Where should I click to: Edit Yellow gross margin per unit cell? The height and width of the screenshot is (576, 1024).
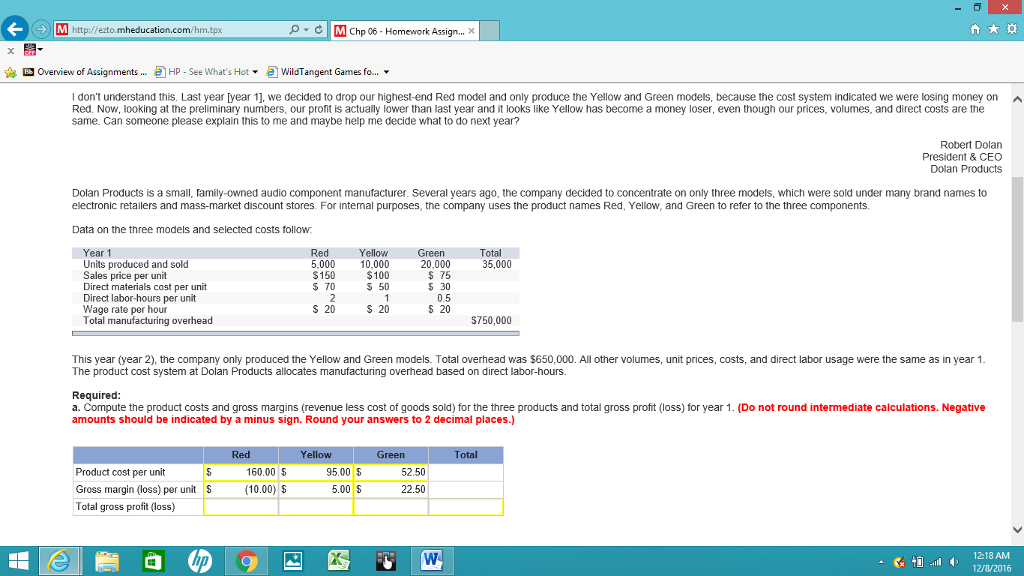(x=316, y=489)
